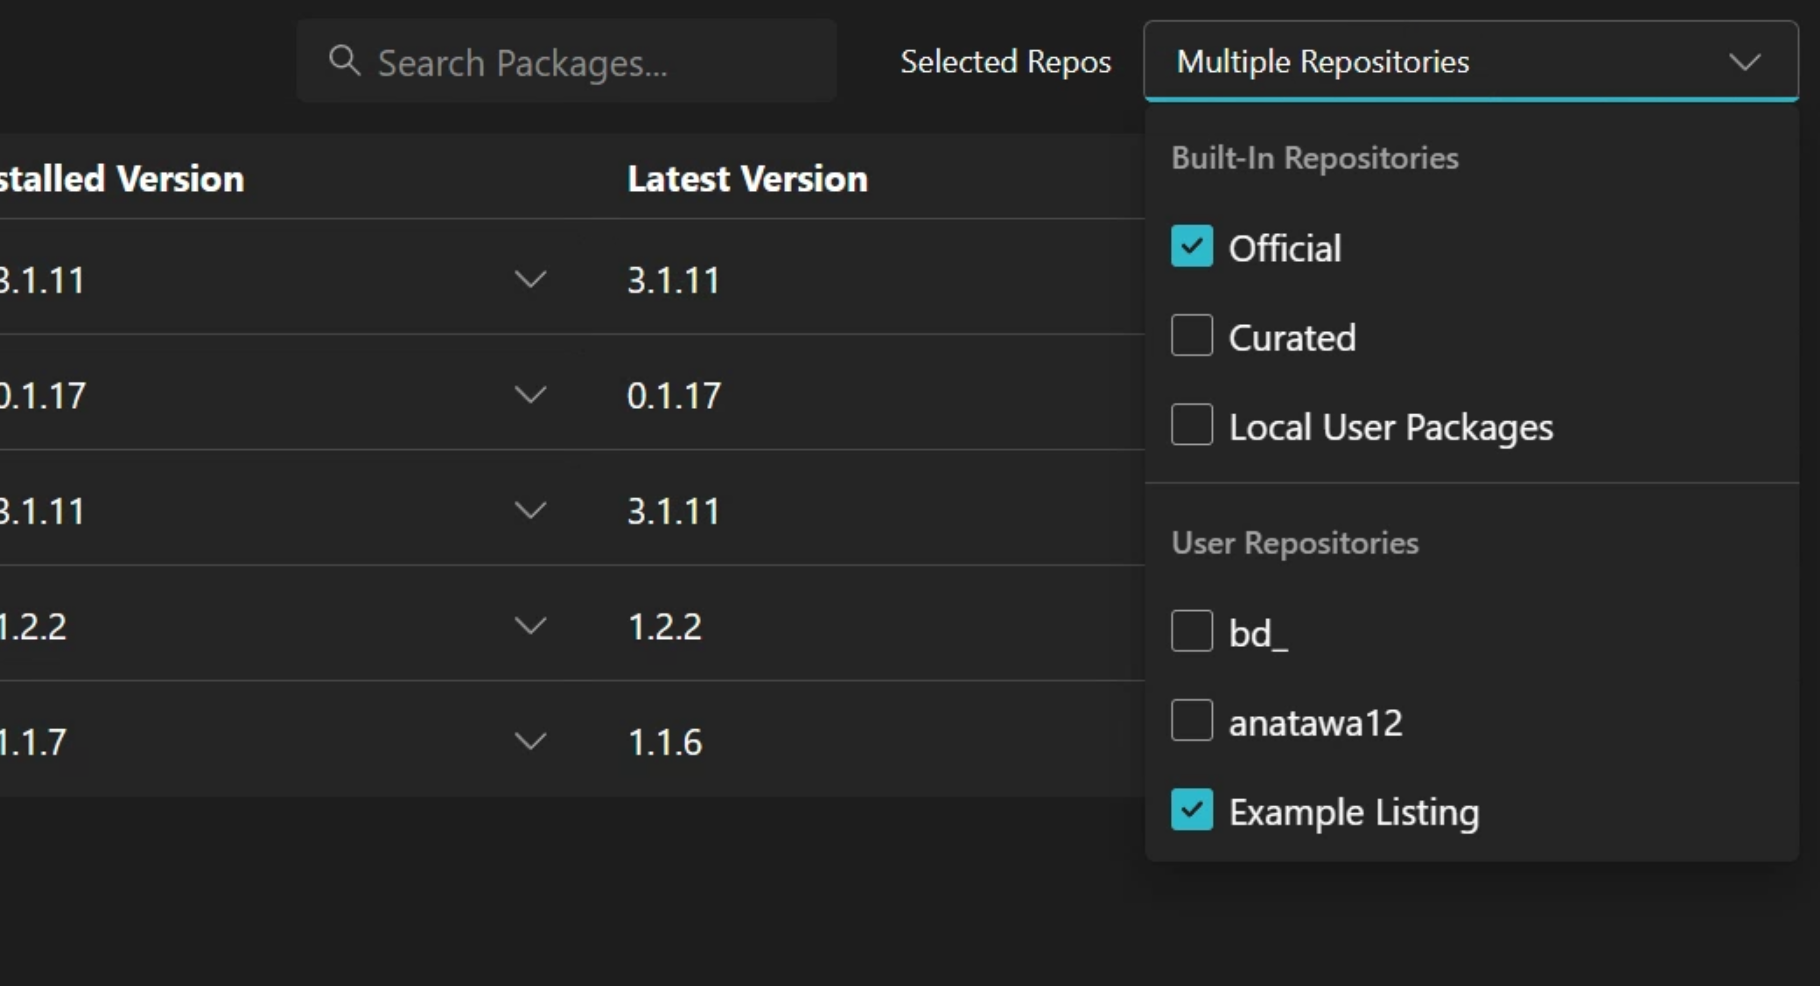Click the Selected Repos label
Viewport: 1820px width, 986px height.
pyautogui.click(x=1006, y=62)
